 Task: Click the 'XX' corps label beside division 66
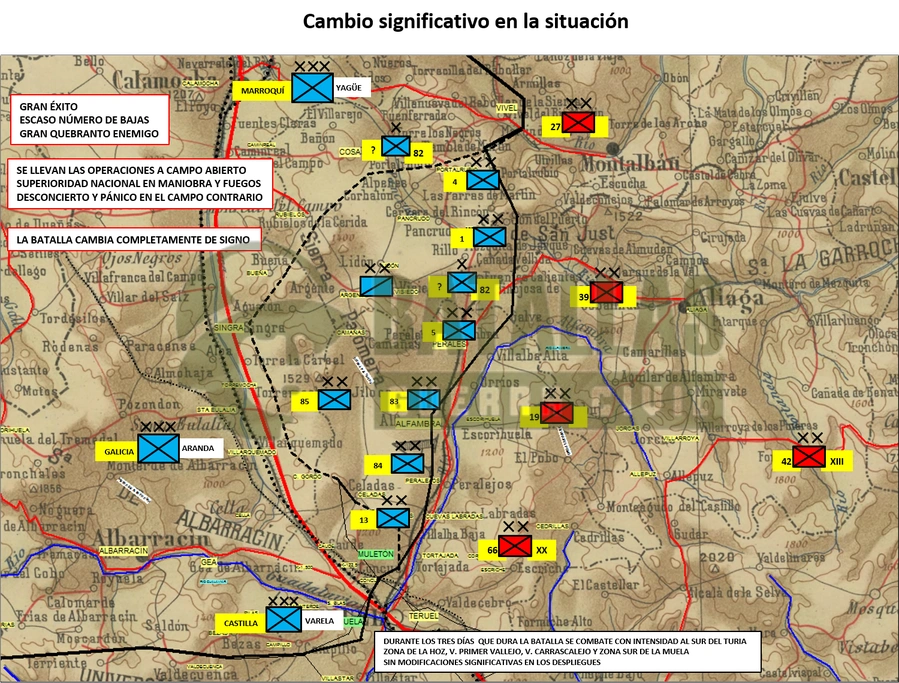(541, 550)
